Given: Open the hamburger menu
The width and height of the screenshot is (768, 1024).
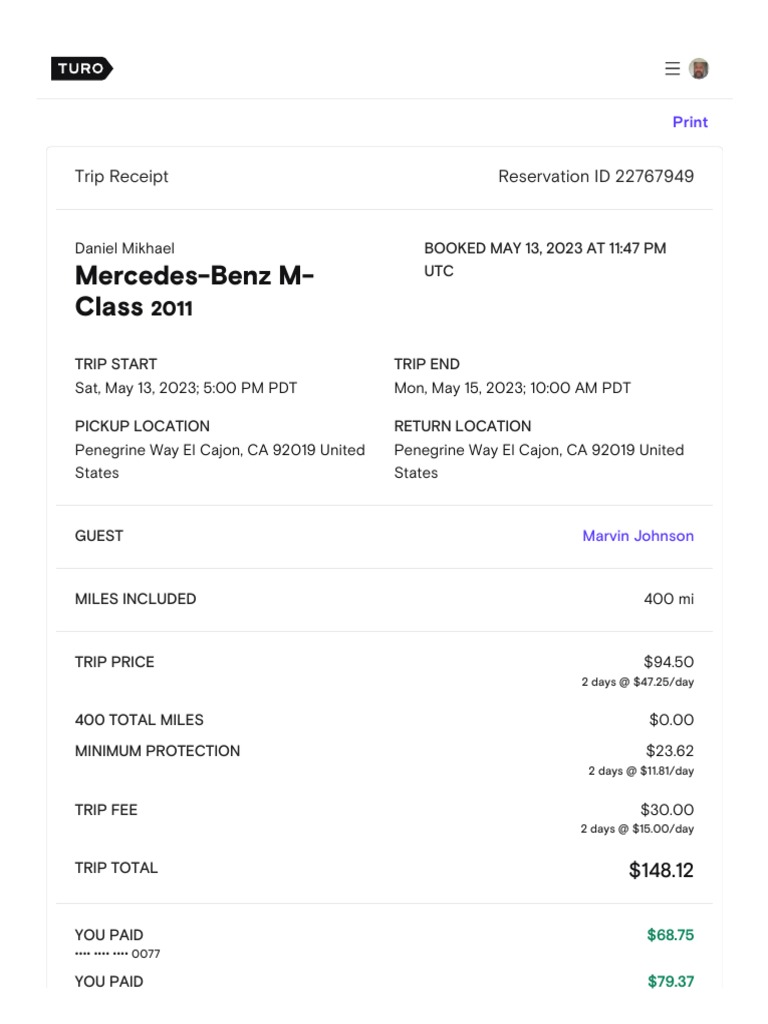Looking at the screenshot, I should [672, 69].
